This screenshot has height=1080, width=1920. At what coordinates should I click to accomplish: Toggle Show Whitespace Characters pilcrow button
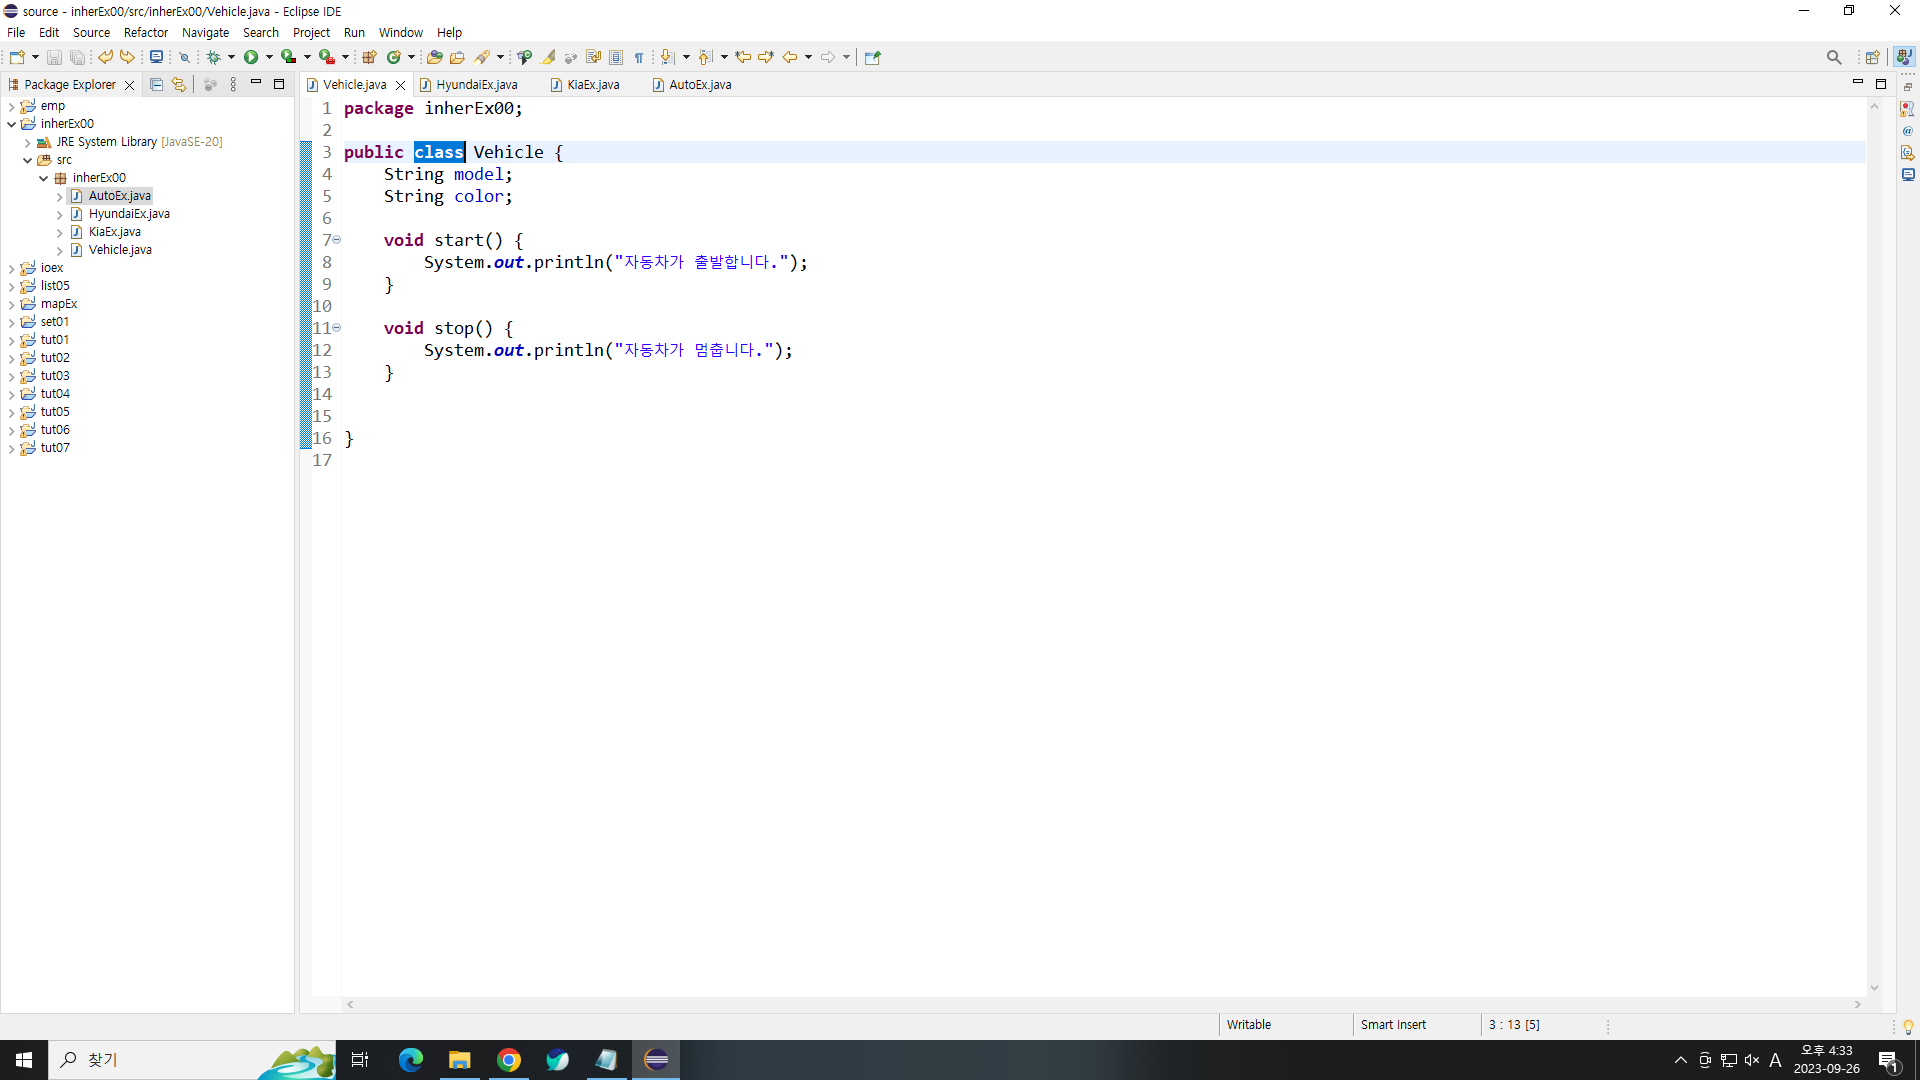point(639,57)
